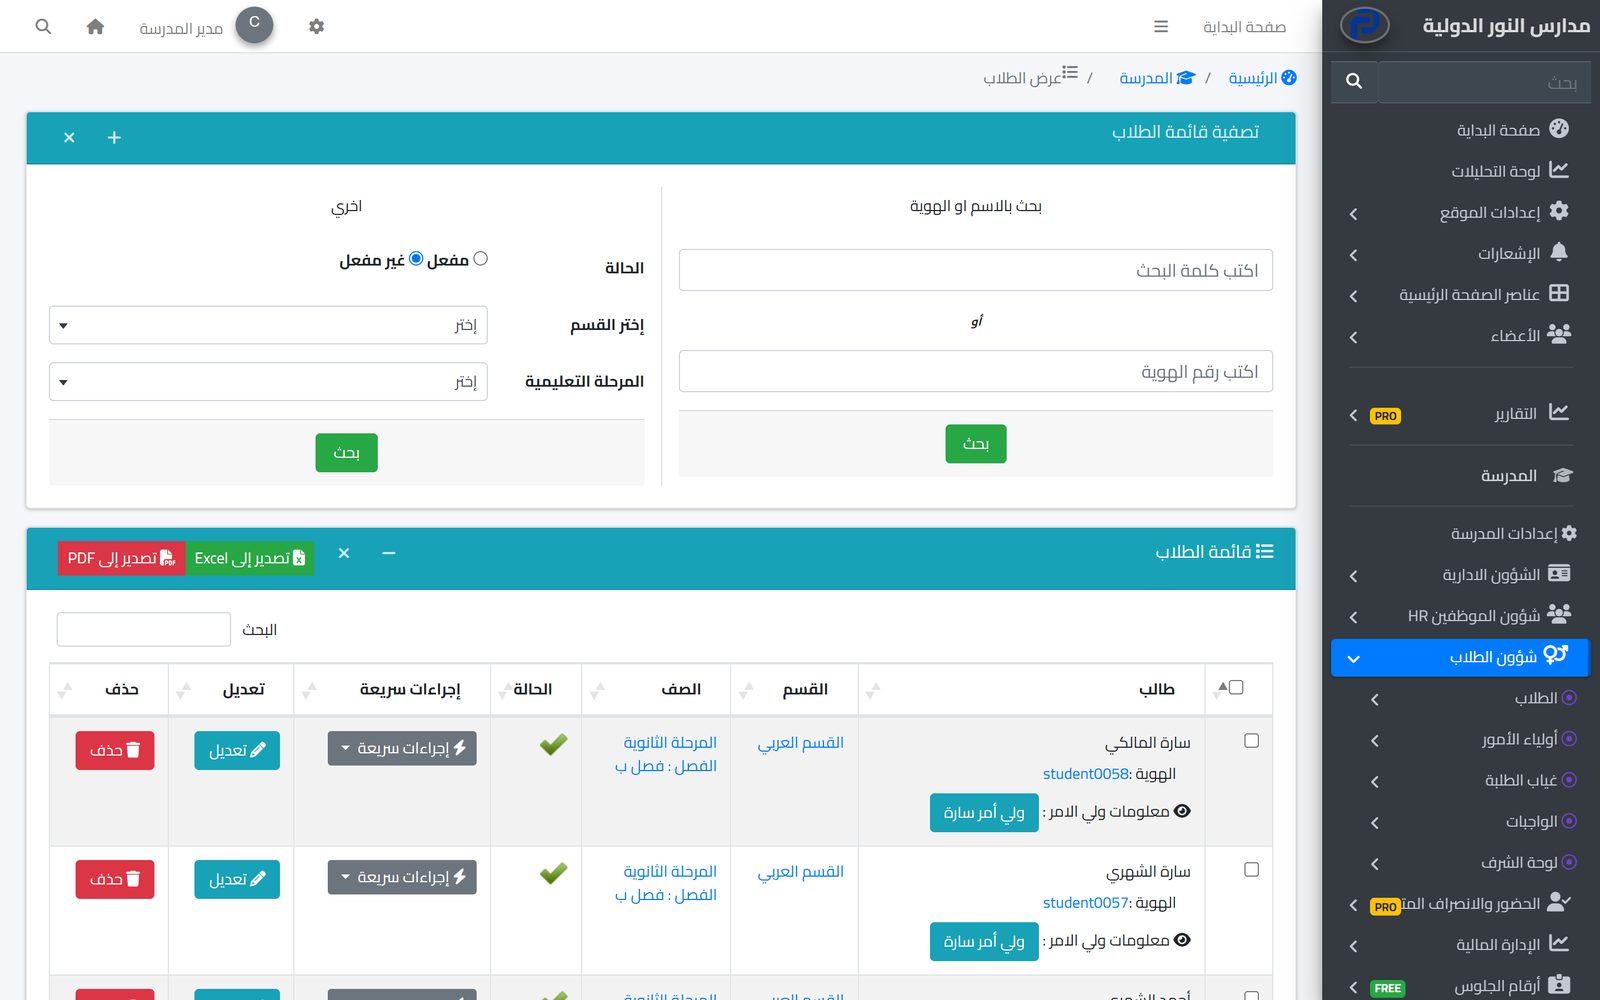The image size is (1600, 1000).
Task: Open the المرحلة التعليمية dropdown
Action: 268,382
